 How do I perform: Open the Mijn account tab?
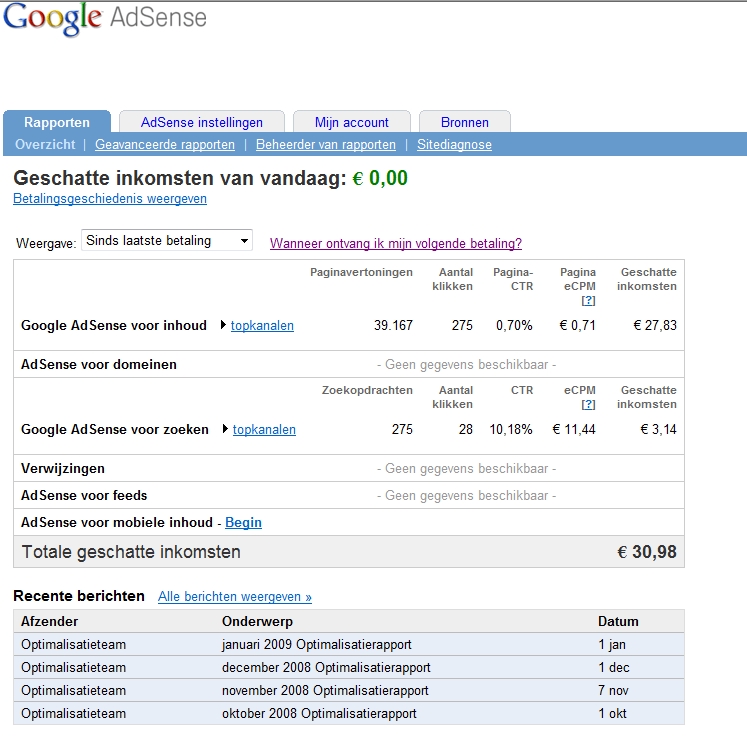(x=352, y=122)
